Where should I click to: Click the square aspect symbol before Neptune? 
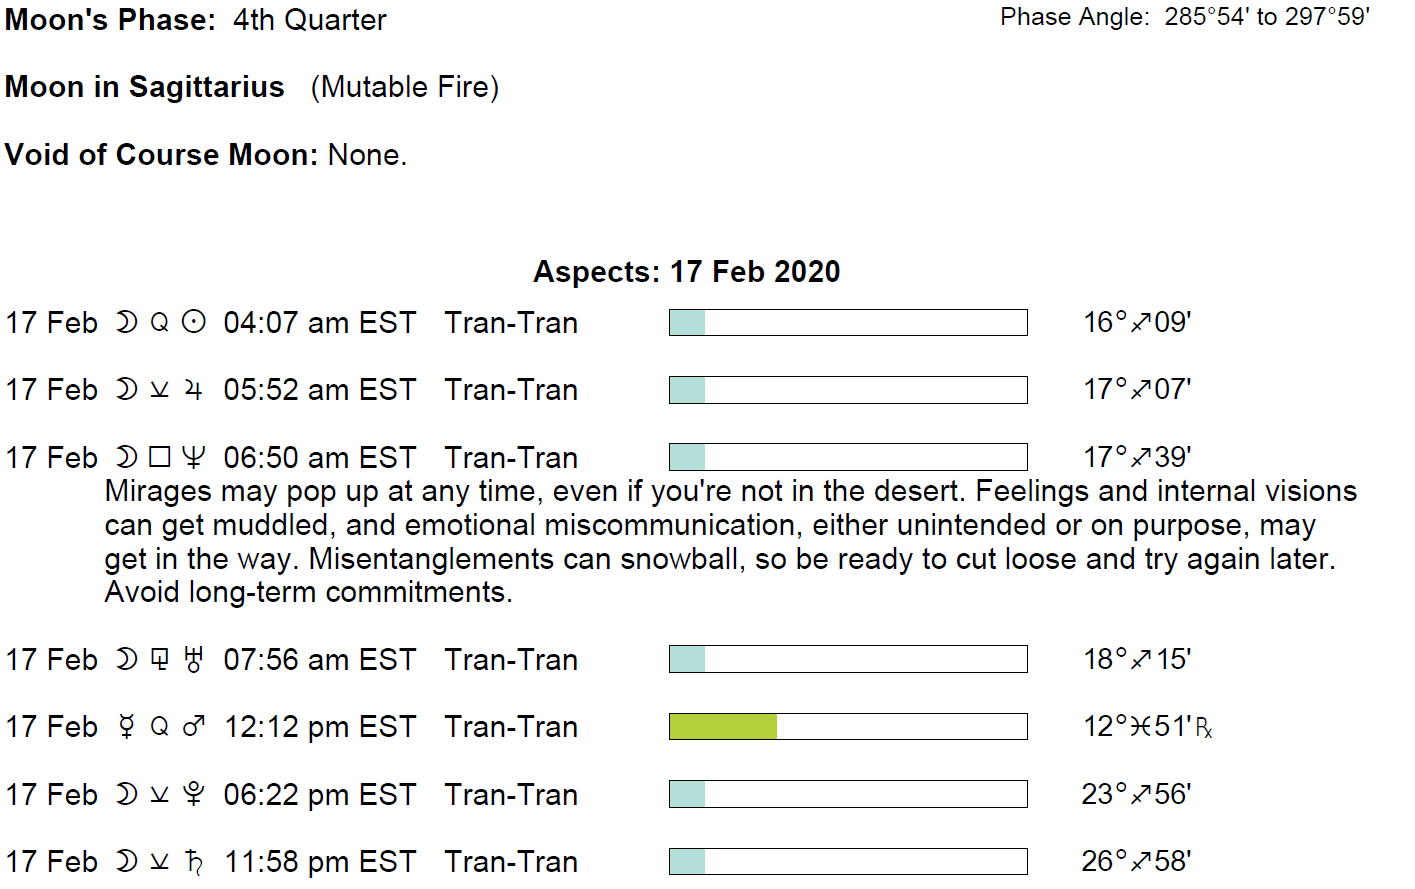tap(159, 457)
